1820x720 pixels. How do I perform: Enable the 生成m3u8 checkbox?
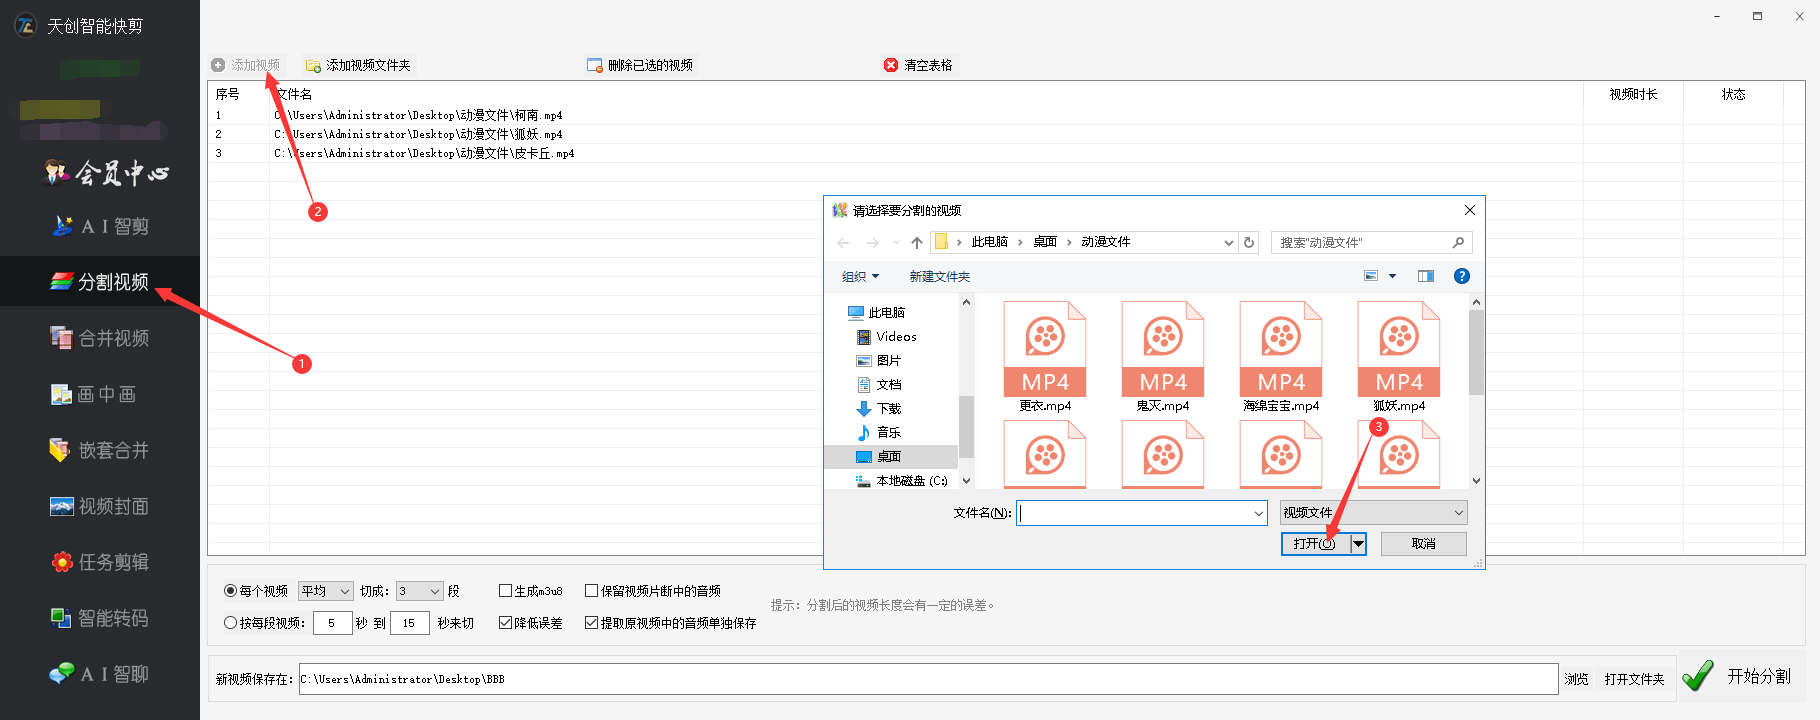pyautogui.click(x=531, y=591)
